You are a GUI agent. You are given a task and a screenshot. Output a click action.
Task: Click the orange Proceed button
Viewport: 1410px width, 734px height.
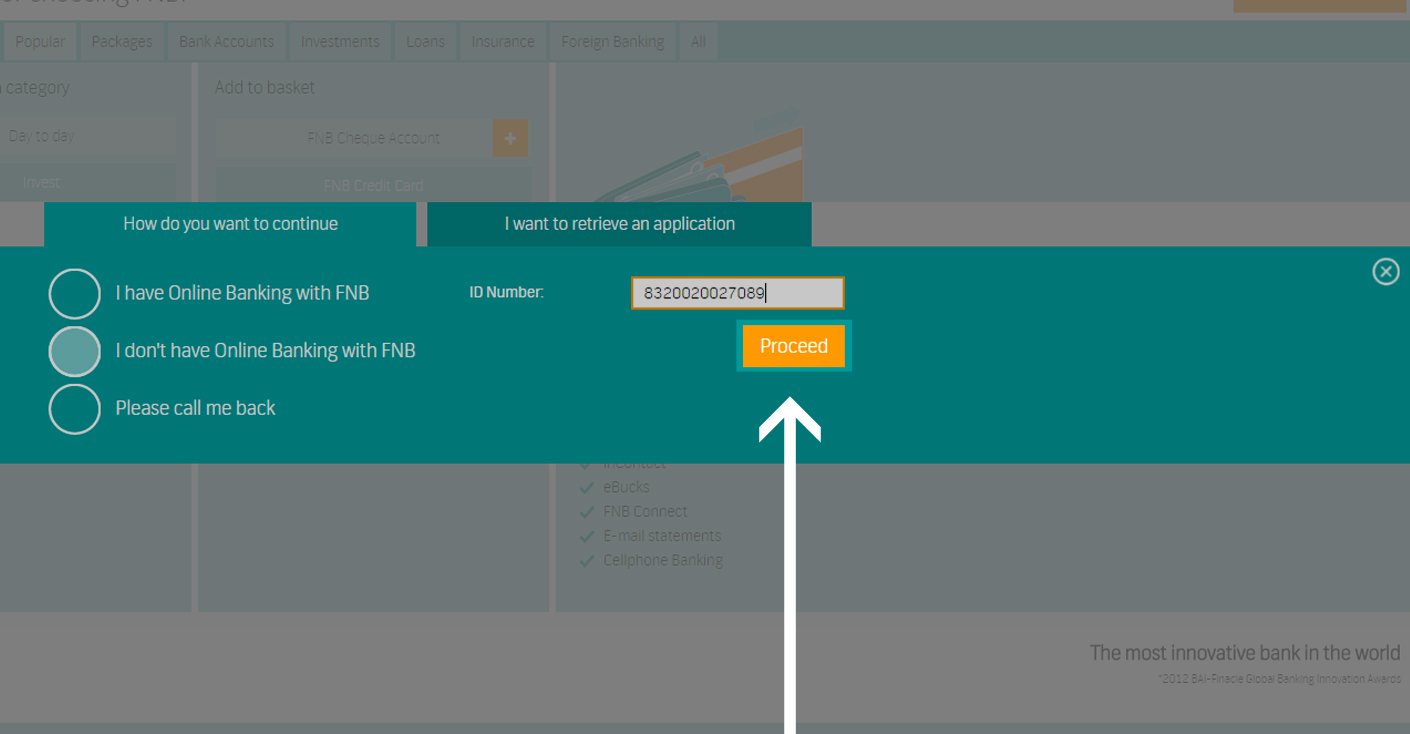(794, 346)
